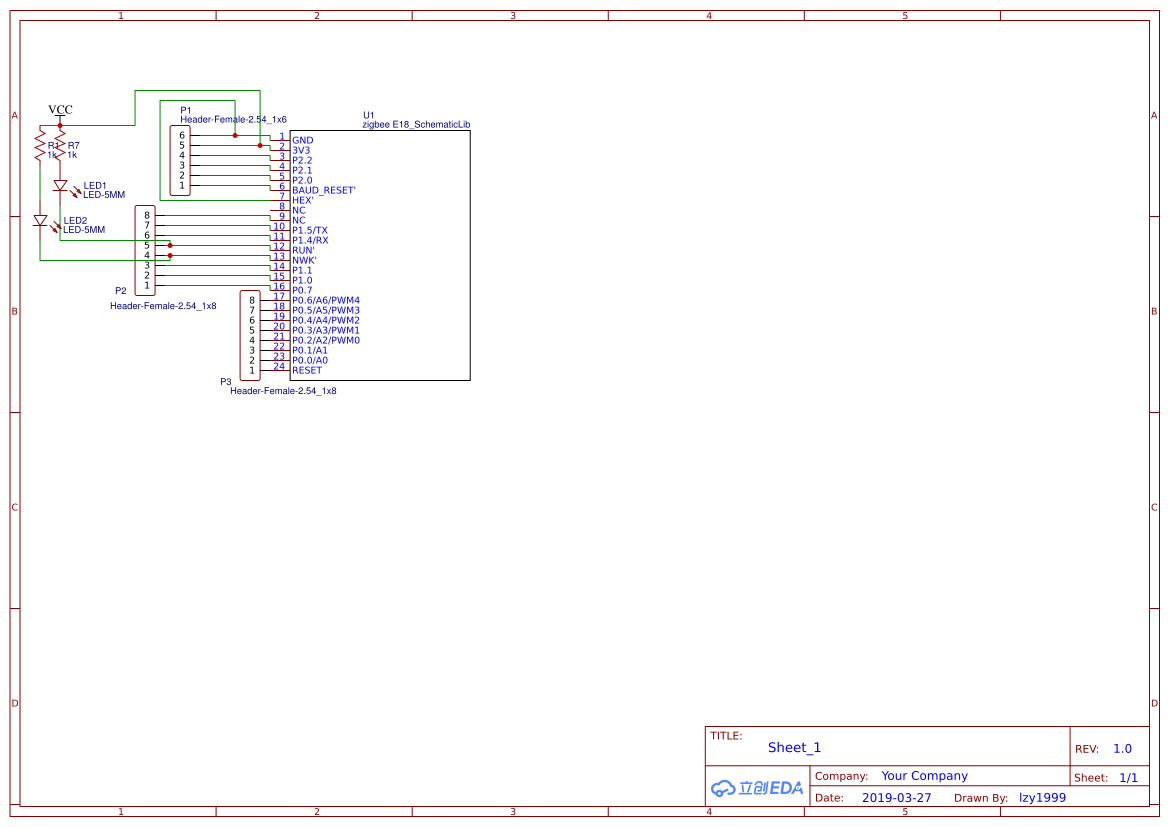Select the P1.5/TX pin label
1171x827 pixels.
(310, 230)
